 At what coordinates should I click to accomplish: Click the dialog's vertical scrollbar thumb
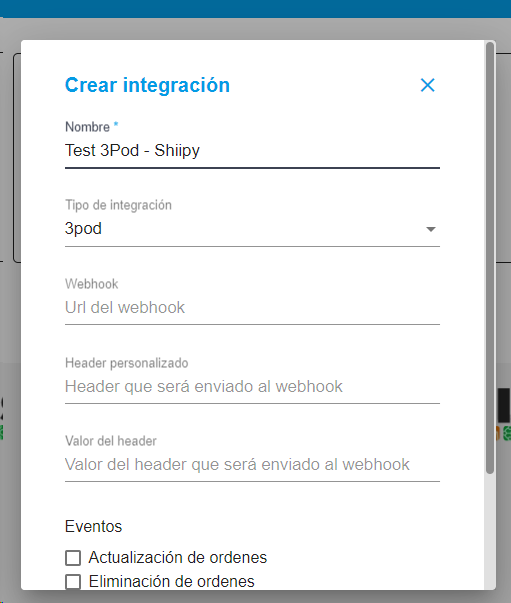[x=489, y=258]
